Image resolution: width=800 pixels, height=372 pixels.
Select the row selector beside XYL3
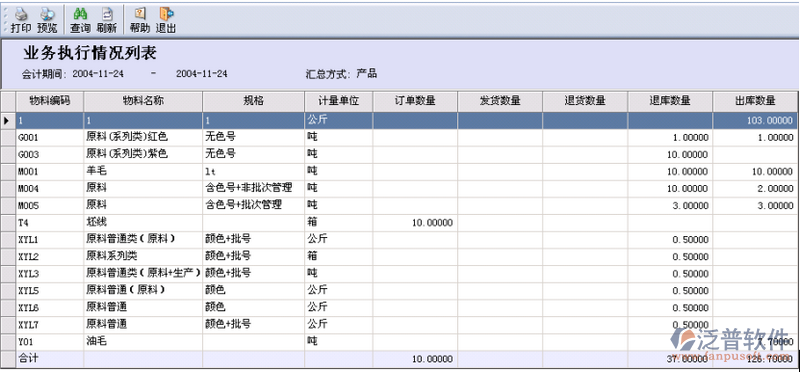pyautogui.click(x=8, y=274)
